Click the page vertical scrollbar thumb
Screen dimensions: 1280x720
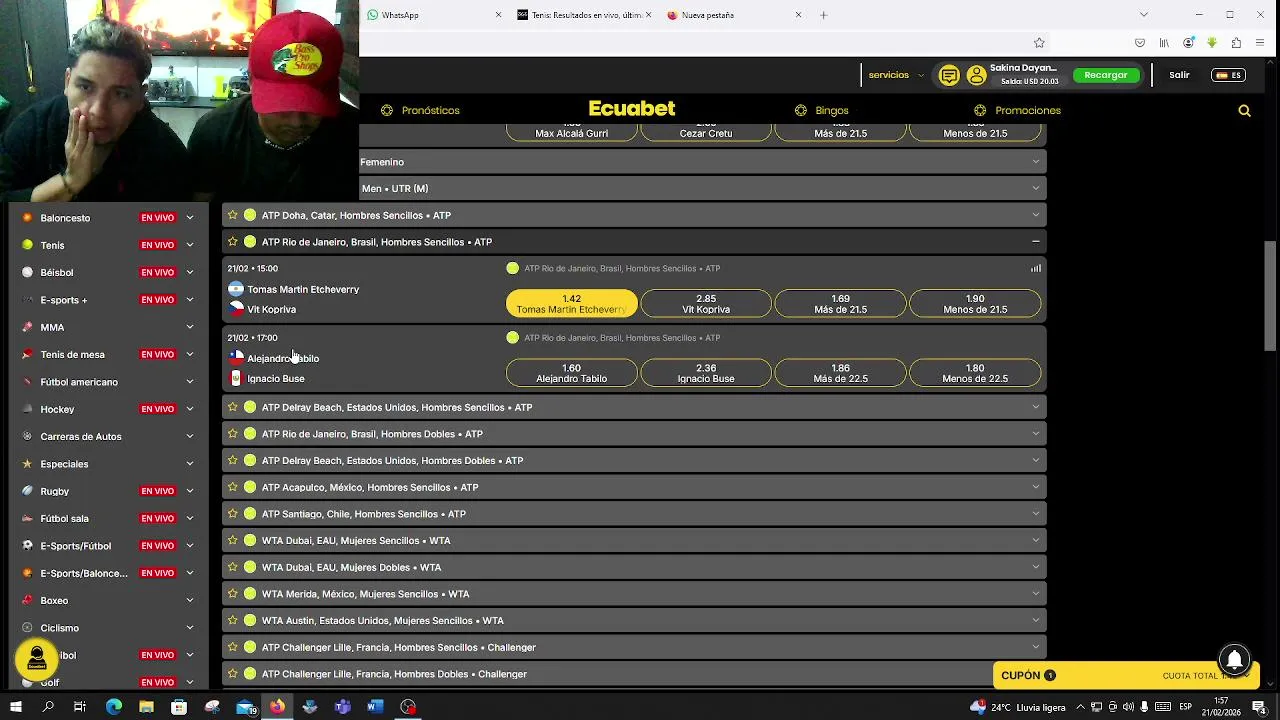pyautogui.click(x=1270, y=296)
